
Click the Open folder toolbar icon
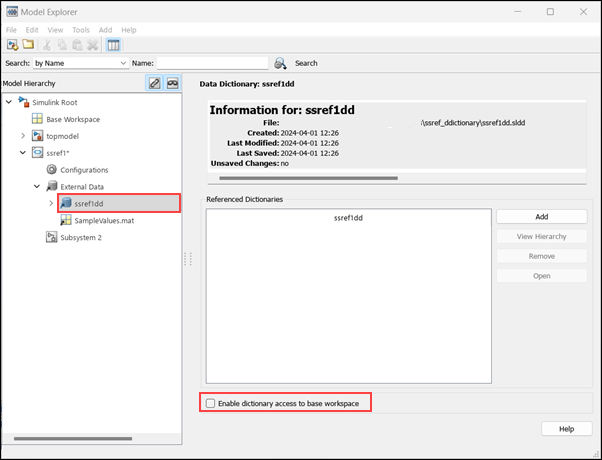[28, 45]
